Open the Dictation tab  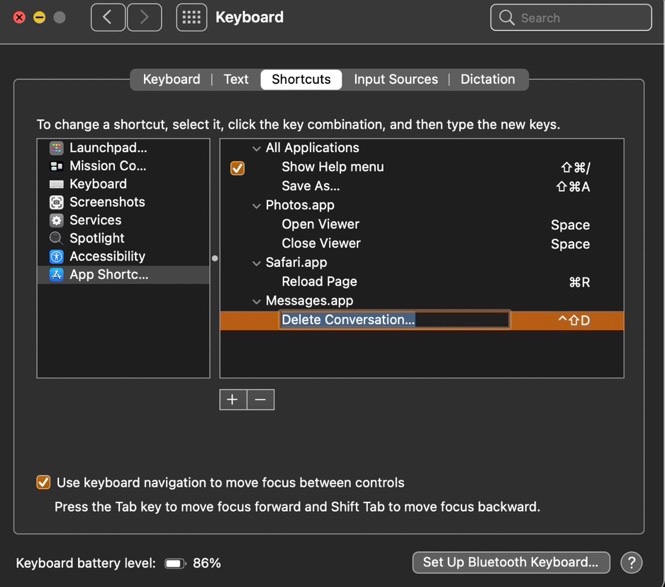(488, 79)
